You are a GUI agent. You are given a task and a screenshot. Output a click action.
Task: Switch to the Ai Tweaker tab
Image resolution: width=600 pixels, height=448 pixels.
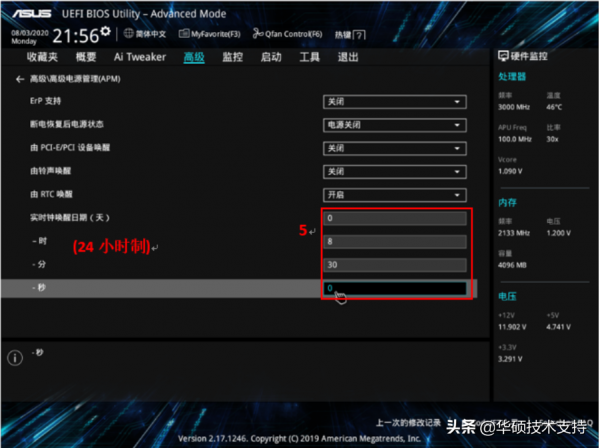[139, 57]
